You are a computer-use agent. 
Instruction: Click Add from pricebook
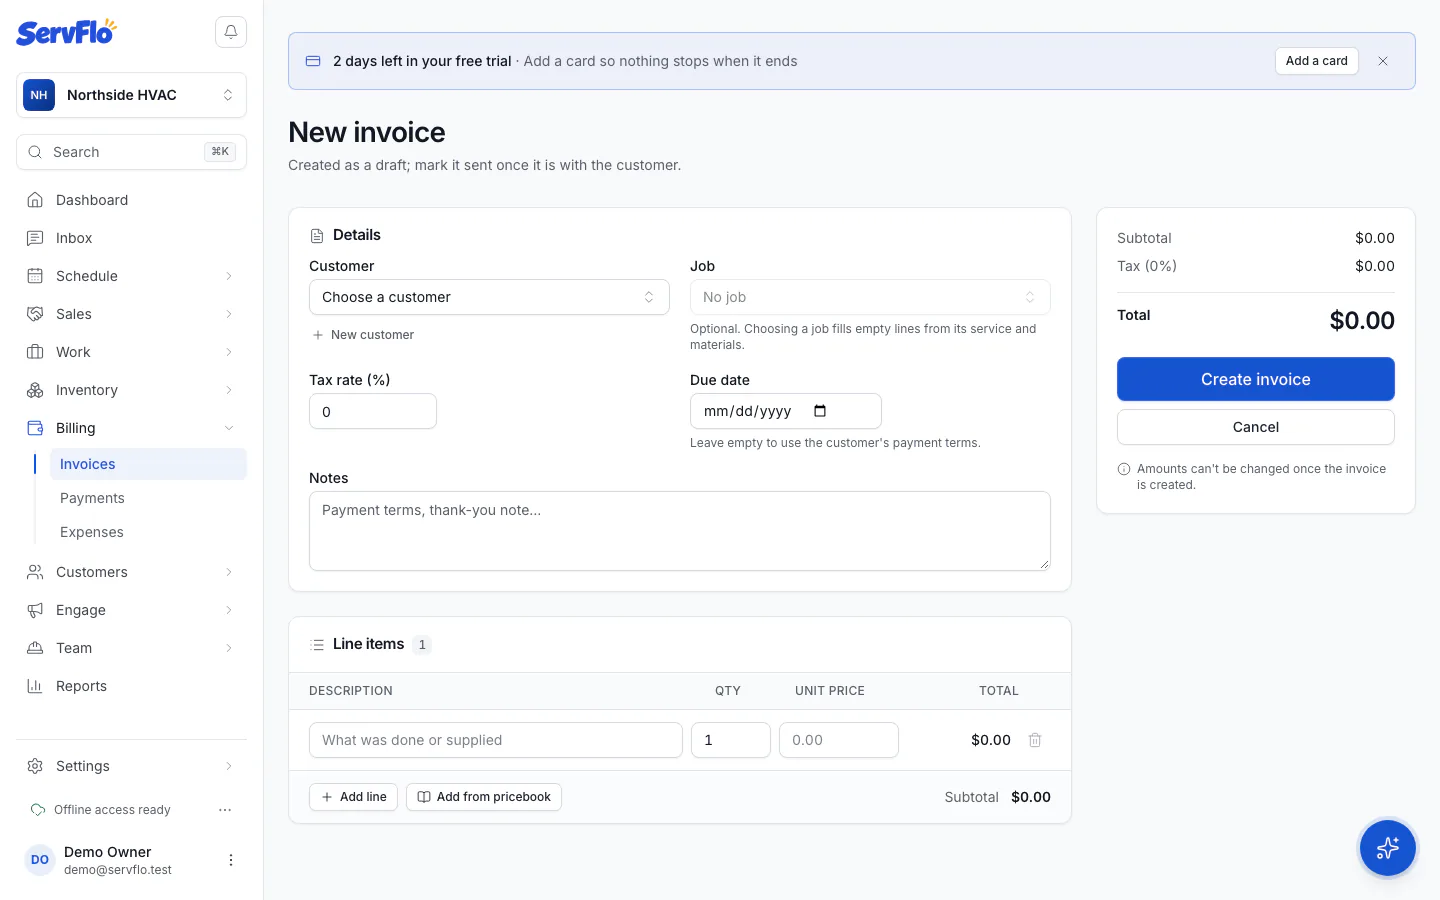coord(484,797)
